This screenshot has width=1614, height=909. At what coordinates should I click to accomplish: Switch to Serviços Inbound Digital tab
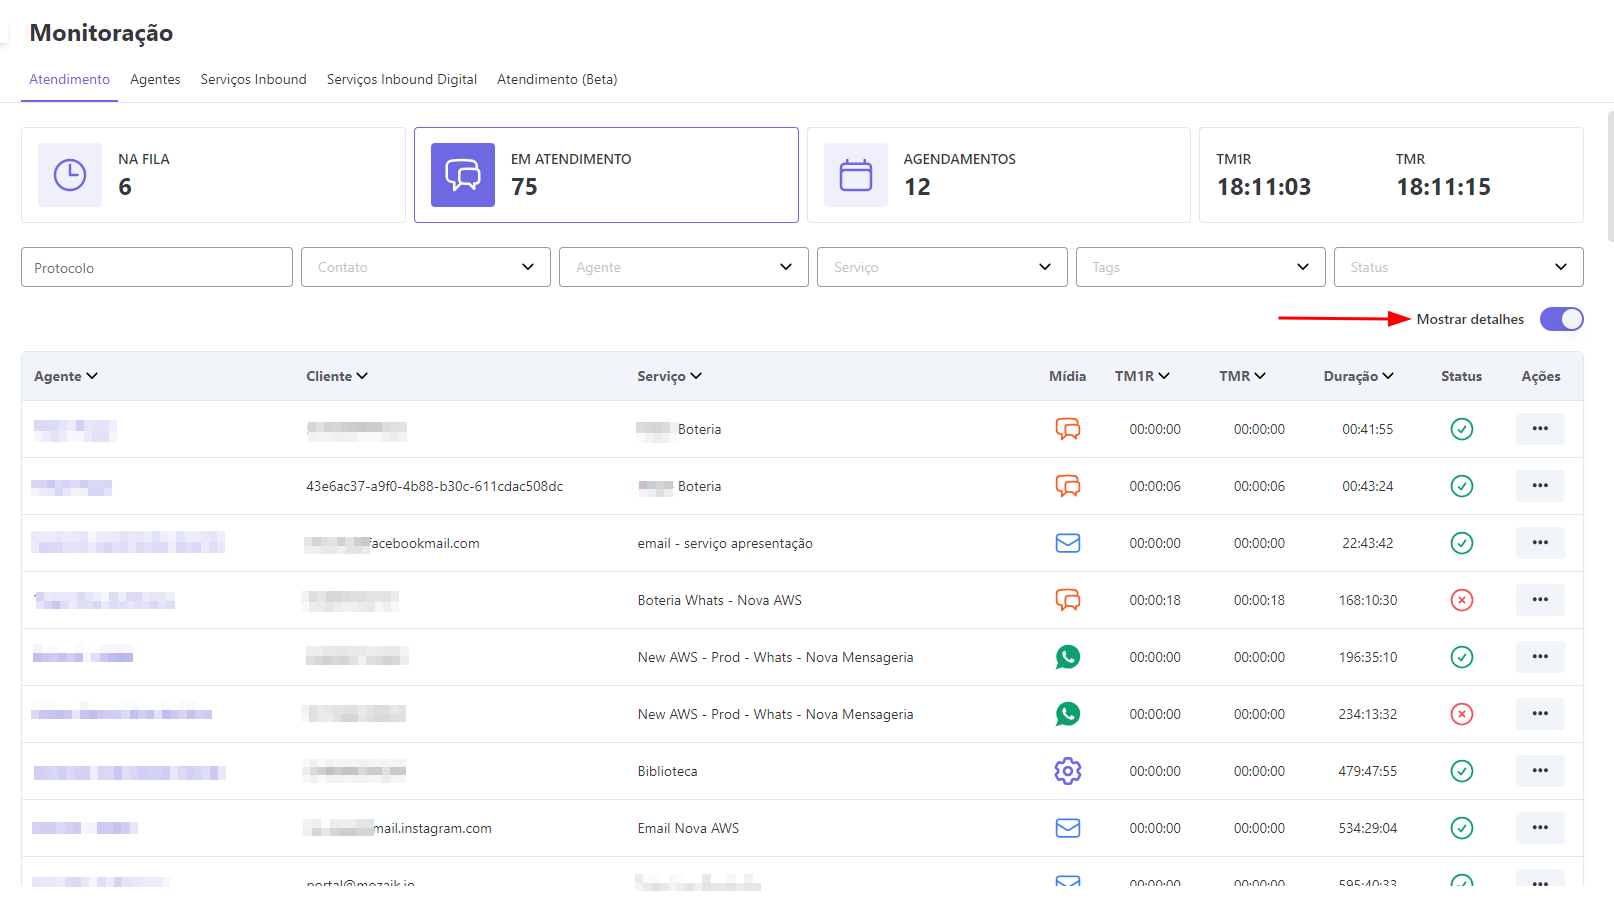coord(402,79)
